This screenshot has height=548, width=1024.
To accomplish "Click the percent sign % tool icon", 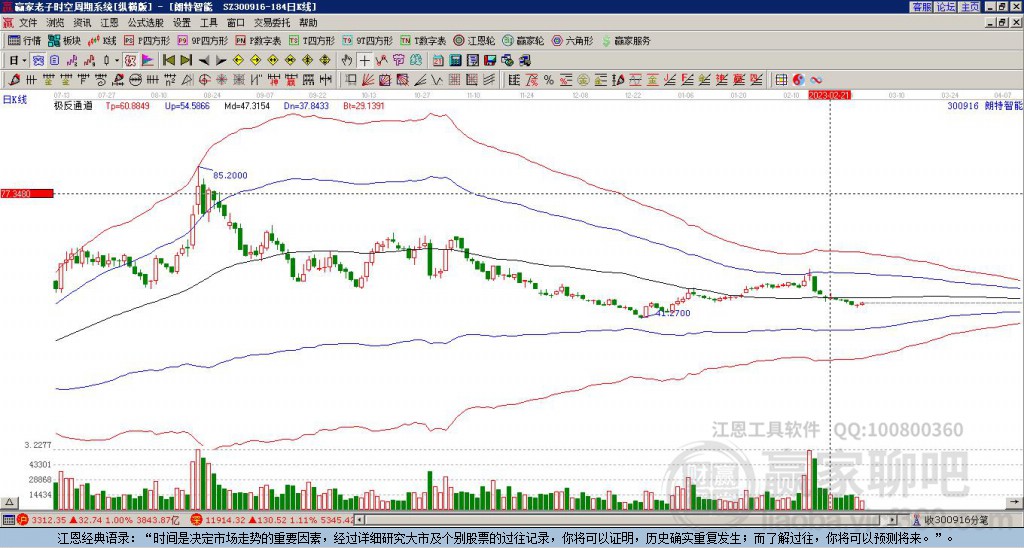I will [x=549, y=80].
